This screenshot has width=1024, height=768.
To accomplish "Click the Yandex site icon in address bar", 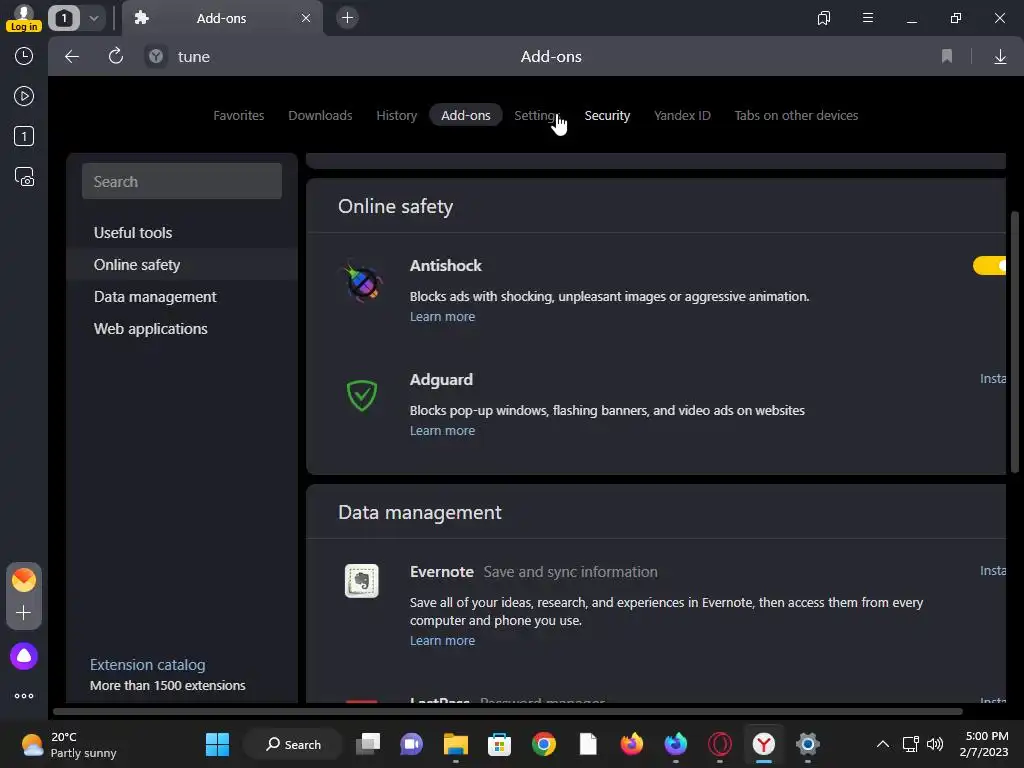I will tap(155, 57).
